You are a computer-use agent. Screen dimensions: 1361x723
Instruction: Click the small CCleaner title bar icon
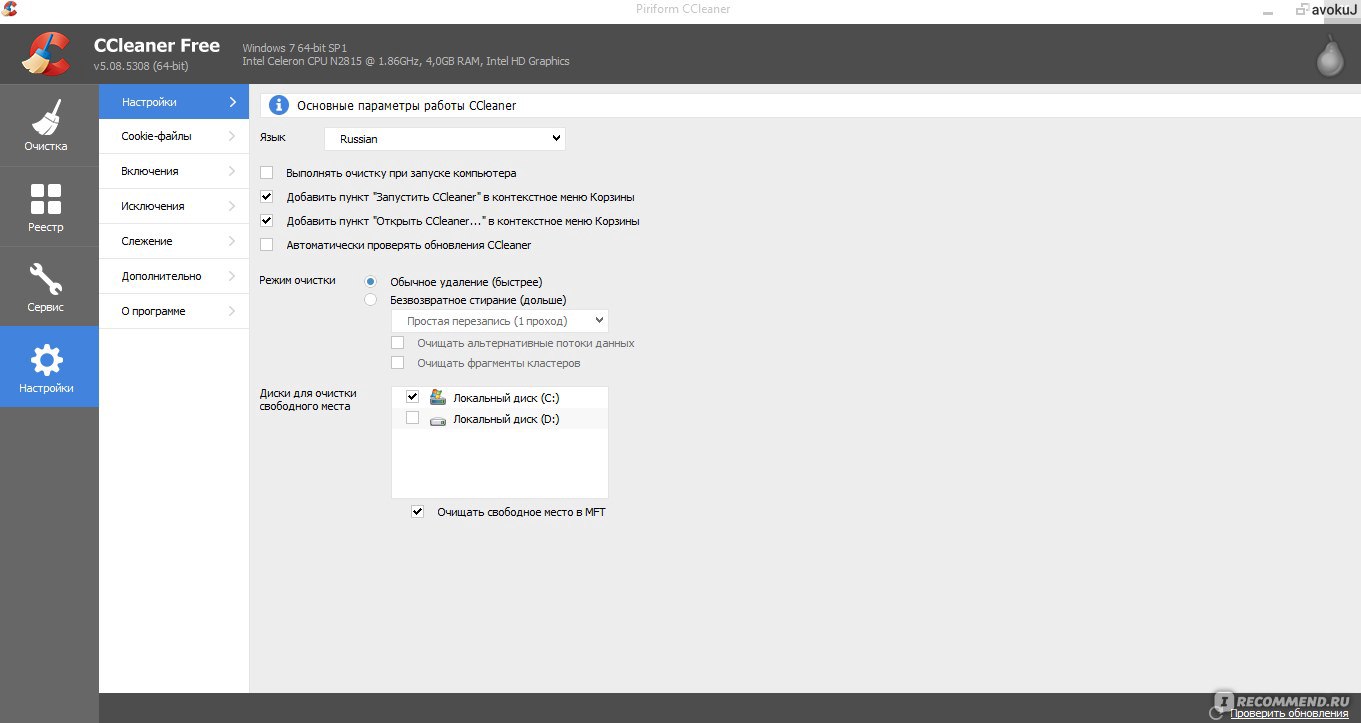pos(10,10)
